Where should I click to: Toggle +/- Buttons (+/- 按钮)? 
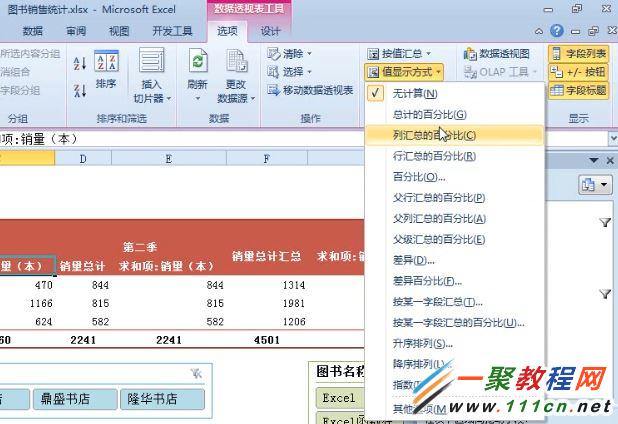(578, 72)
